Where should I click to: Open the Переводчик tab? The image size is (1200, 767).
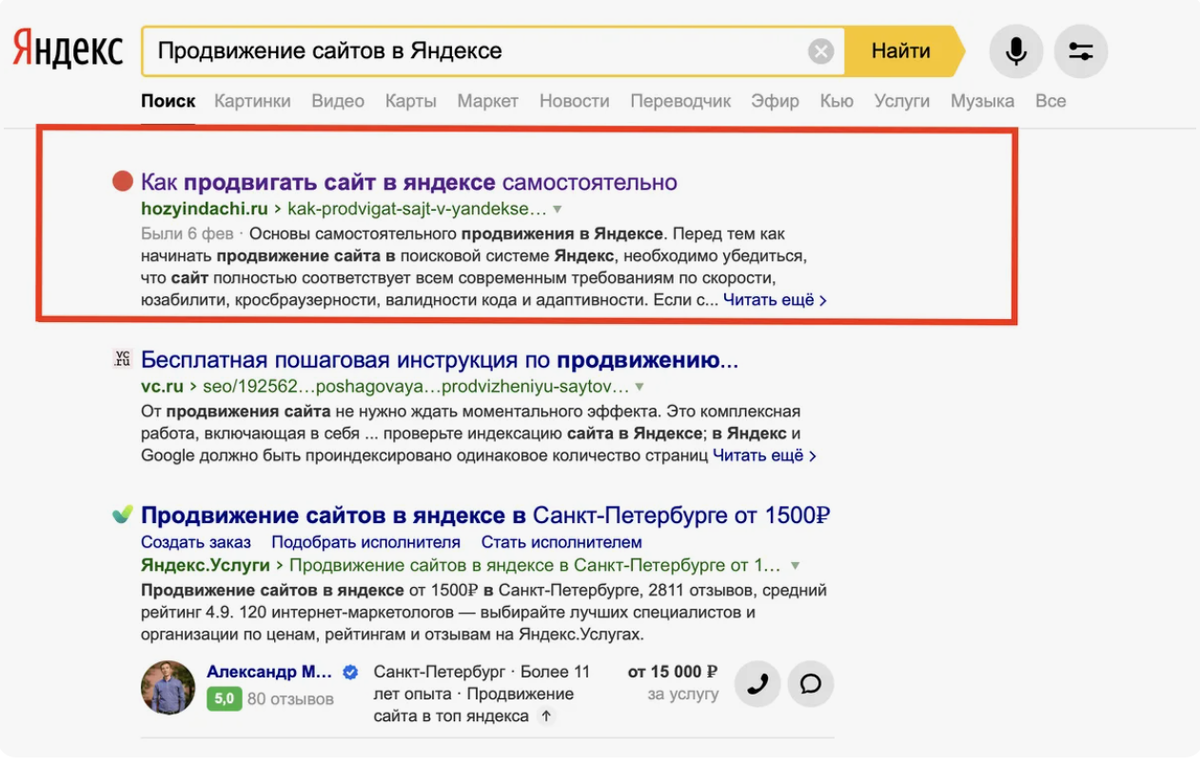click(680, 101)
